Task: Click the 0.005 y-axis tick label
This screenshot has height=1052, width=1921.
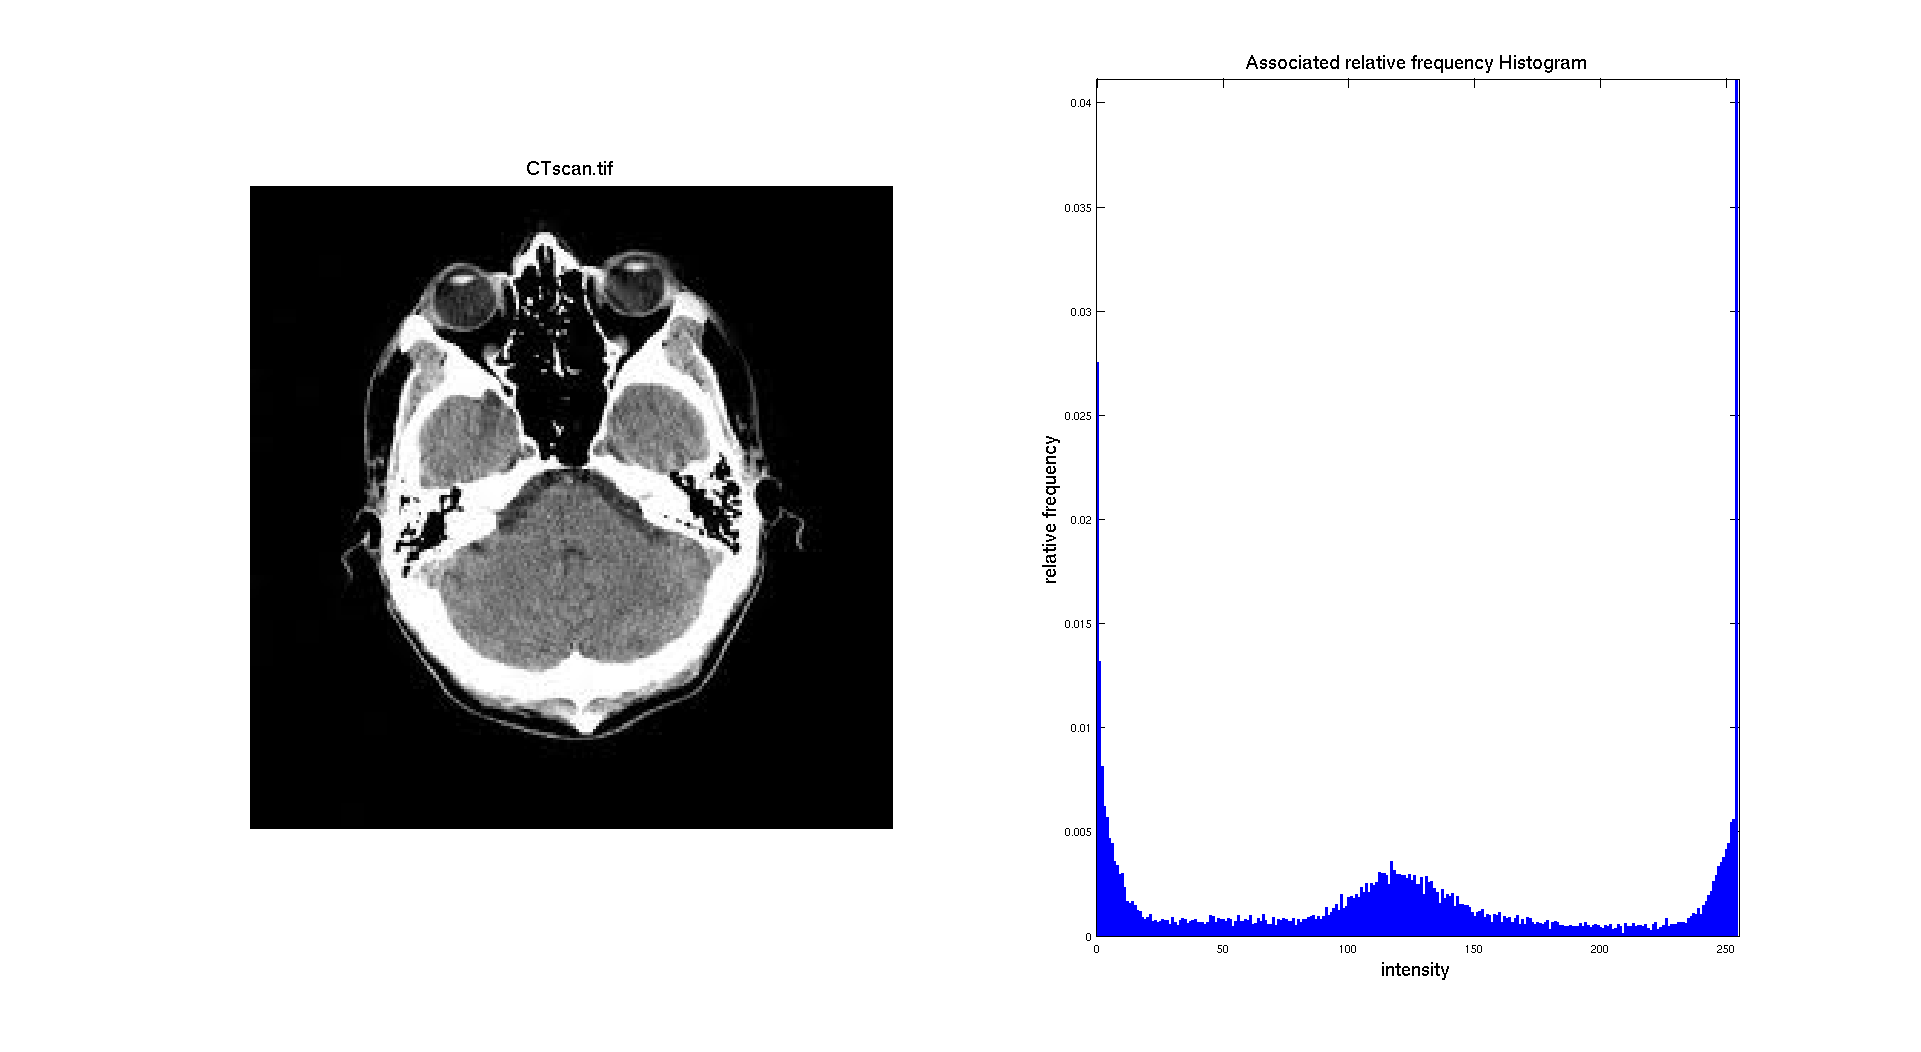Action: pos(1078,832)
